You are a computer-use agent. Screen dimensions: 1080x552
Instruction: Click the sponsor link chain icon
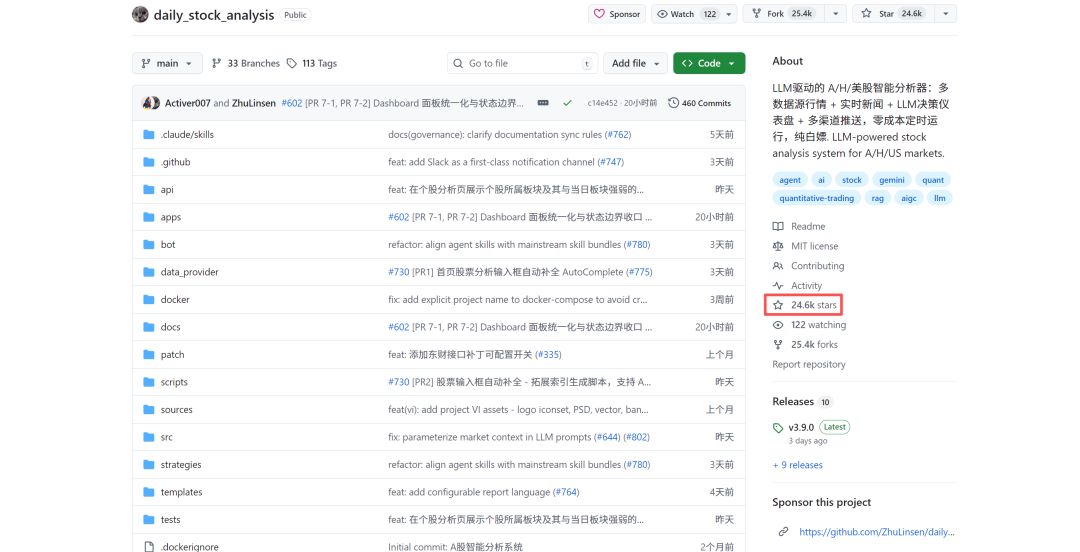coord(783,532)
